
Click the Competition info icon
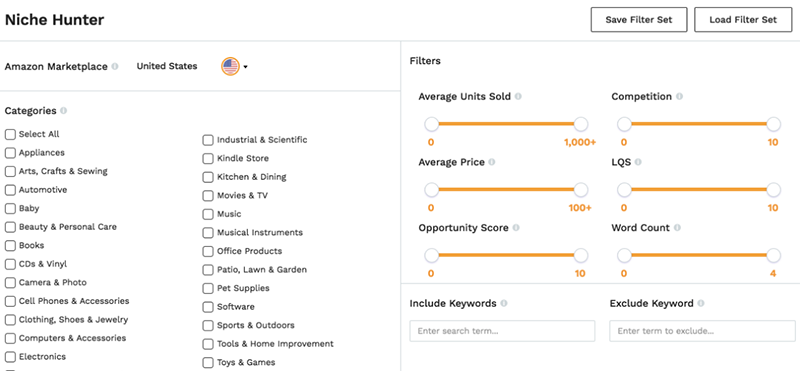pos(679,96)
